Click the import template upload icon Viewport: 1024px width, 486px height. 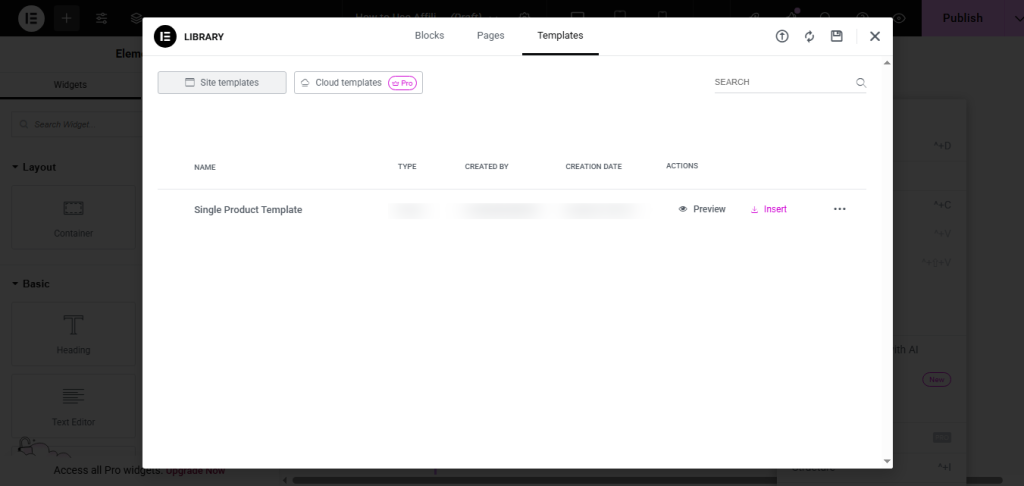point(782,36)
